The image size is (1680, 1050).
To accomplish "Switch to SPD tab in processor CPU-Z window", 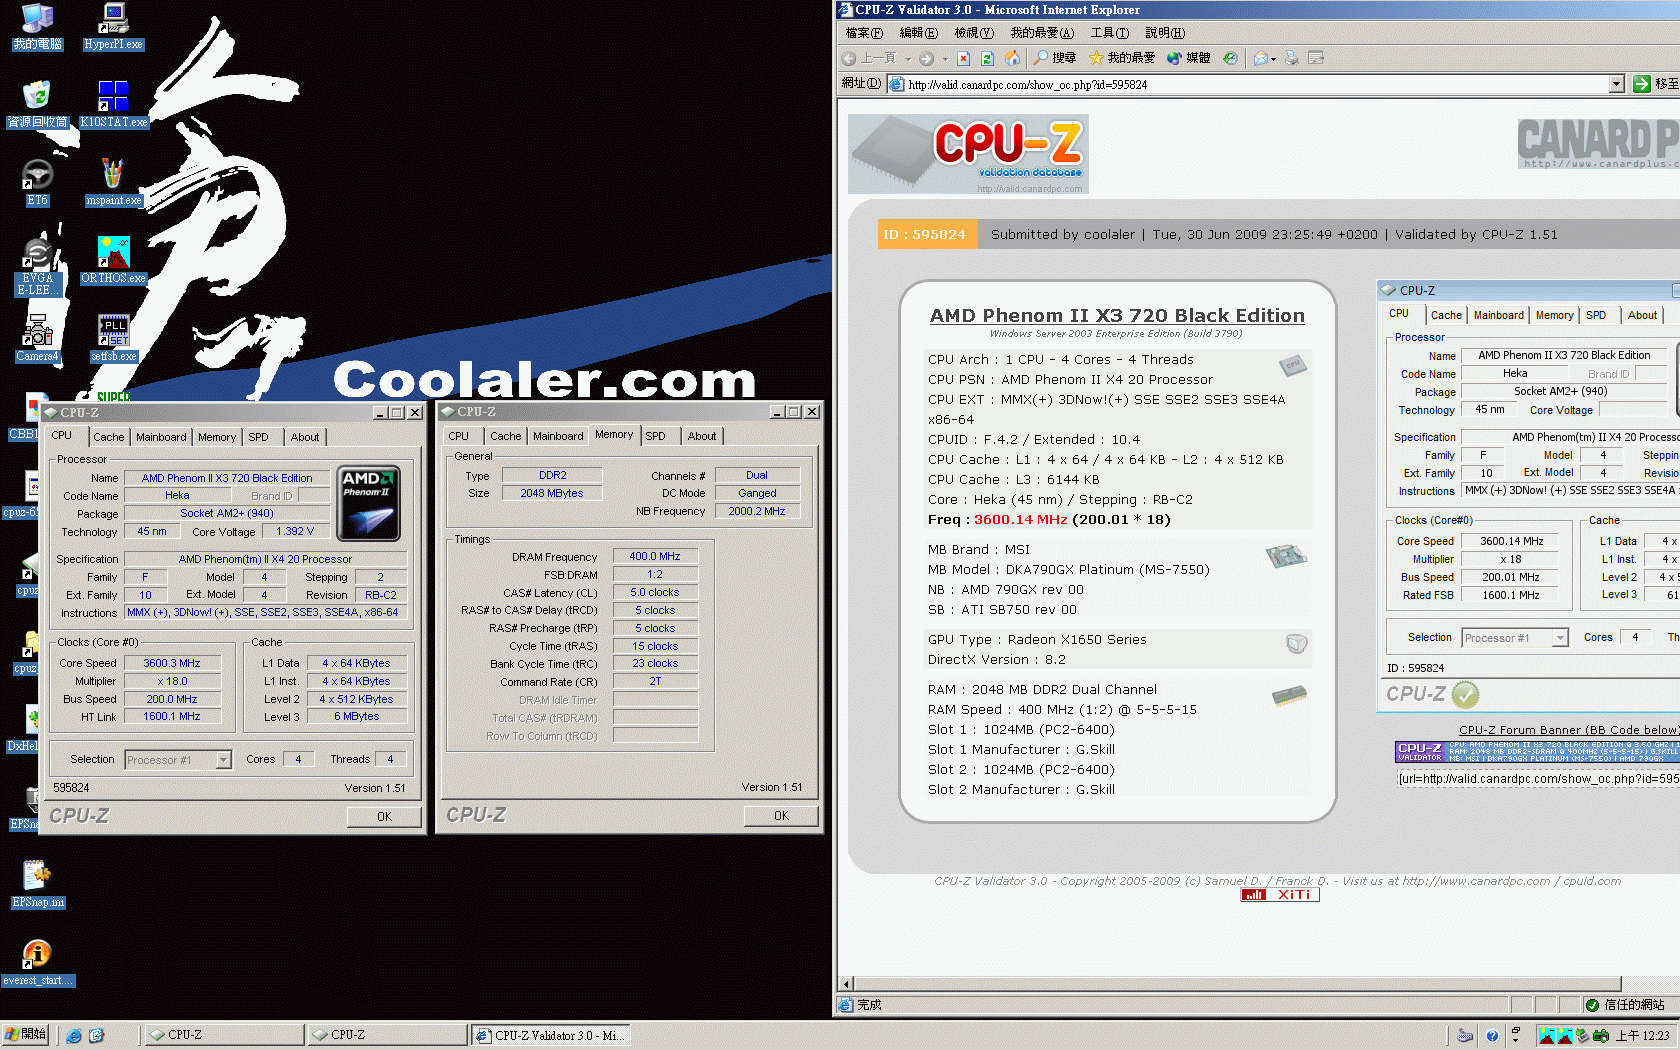I will point(258,437).
